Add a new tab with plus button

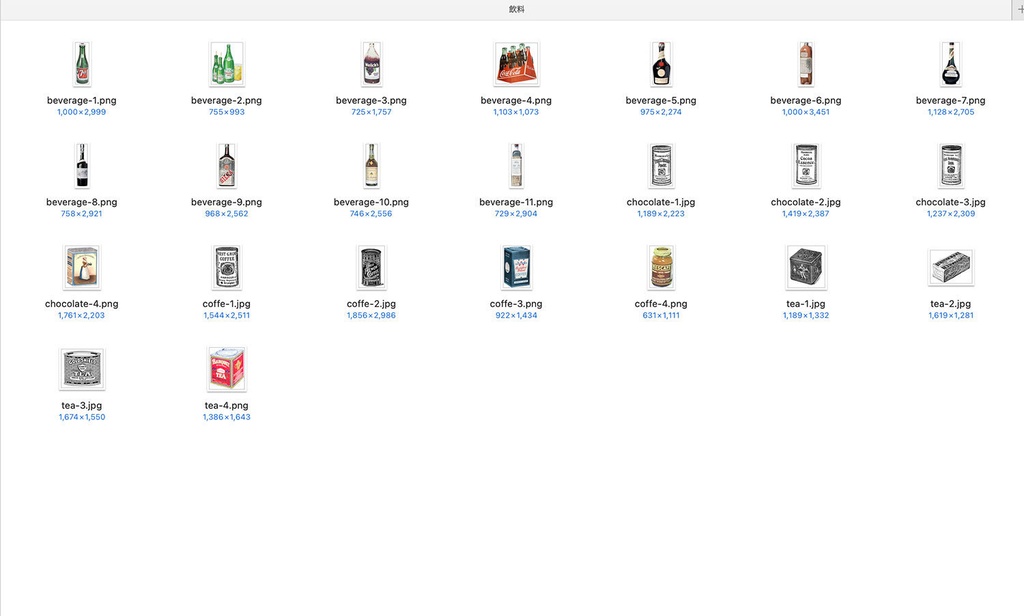tap(1019, 9)
